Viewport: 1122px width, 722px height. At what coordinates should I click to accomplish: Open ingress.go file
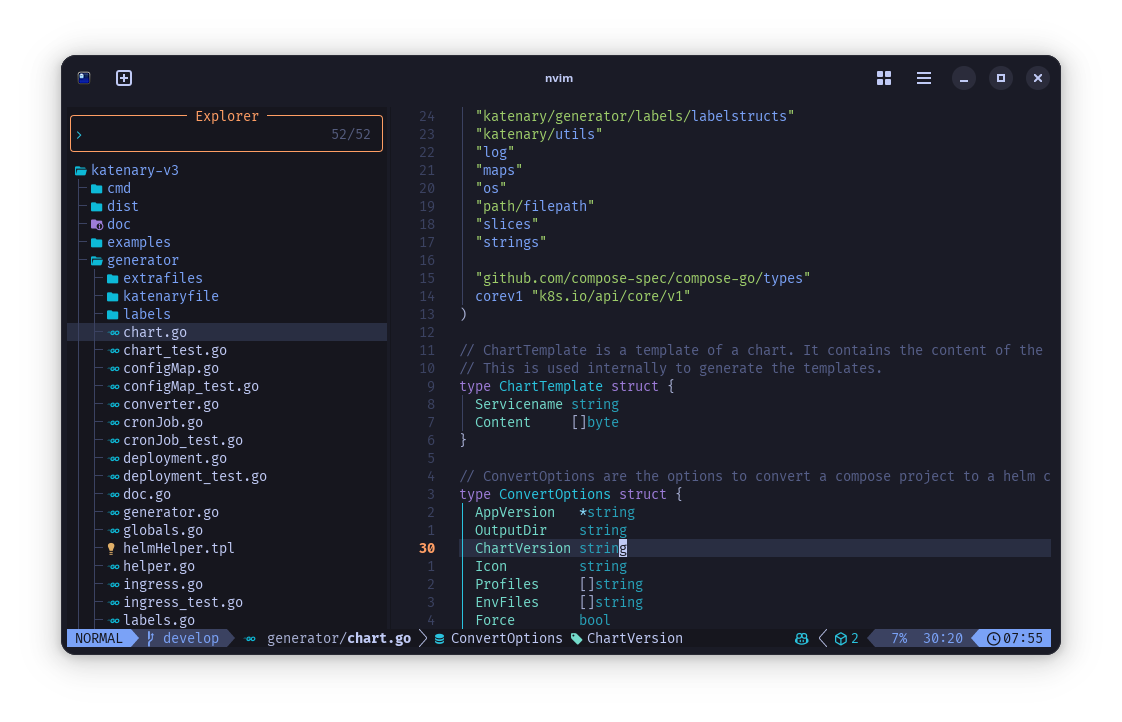(162, 585)
